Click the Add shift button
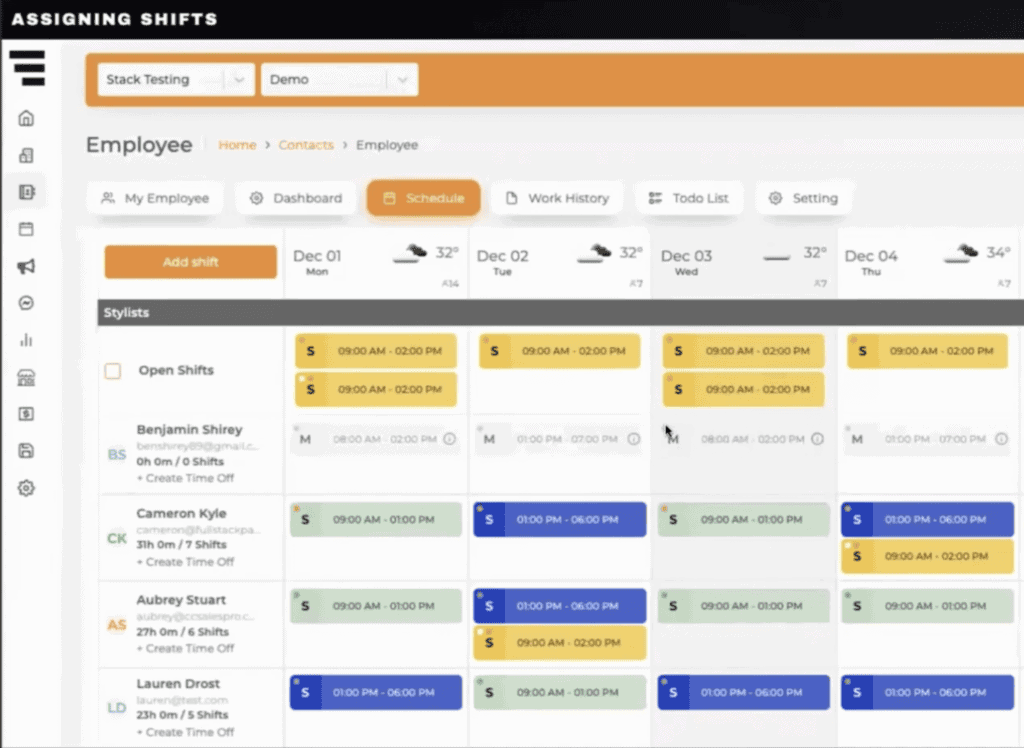 point(190,262)
